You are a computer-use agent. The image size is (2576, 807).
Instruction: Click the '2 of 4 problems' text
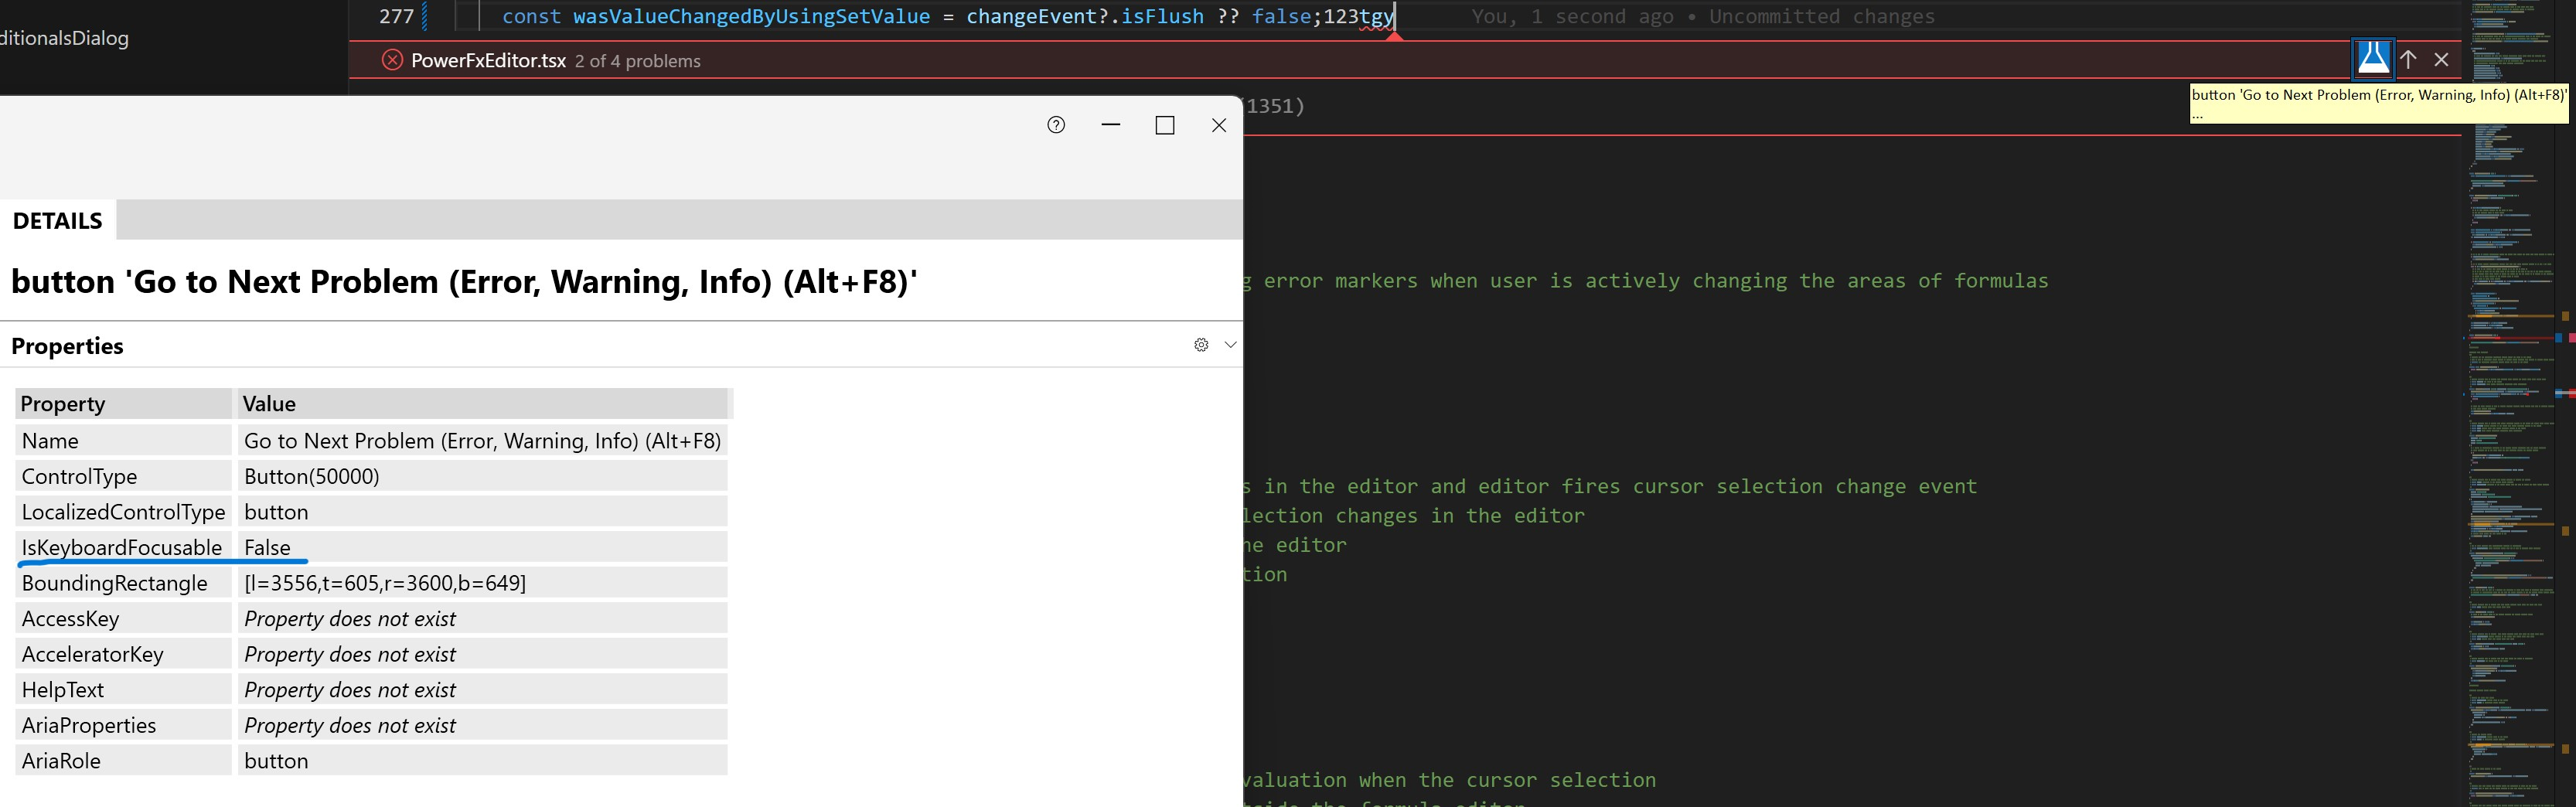(x=637, y=60)
